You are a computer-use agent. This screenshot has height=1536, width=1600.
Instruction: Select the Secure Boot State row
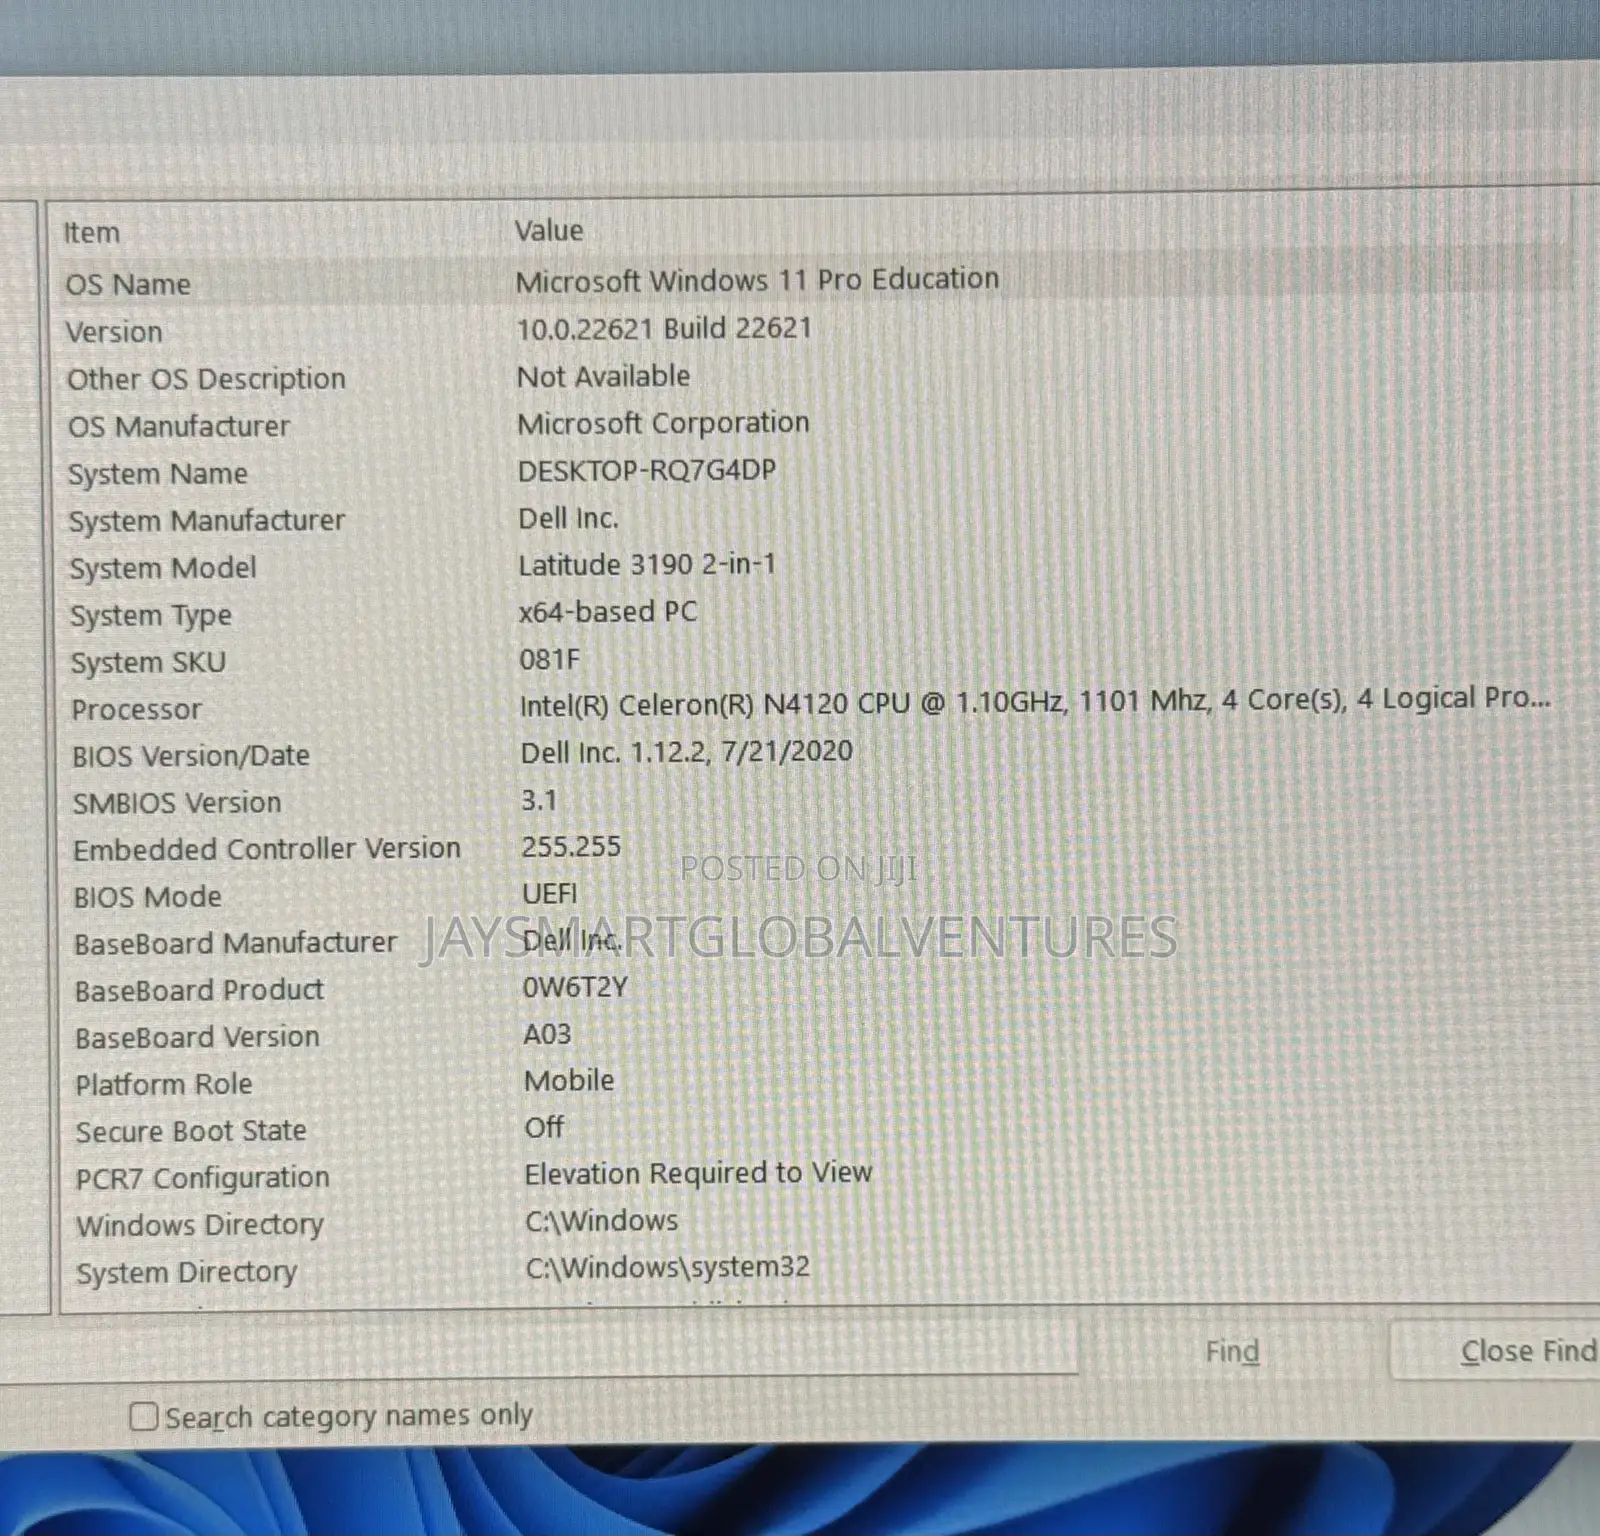click(x=815, y=1131)
